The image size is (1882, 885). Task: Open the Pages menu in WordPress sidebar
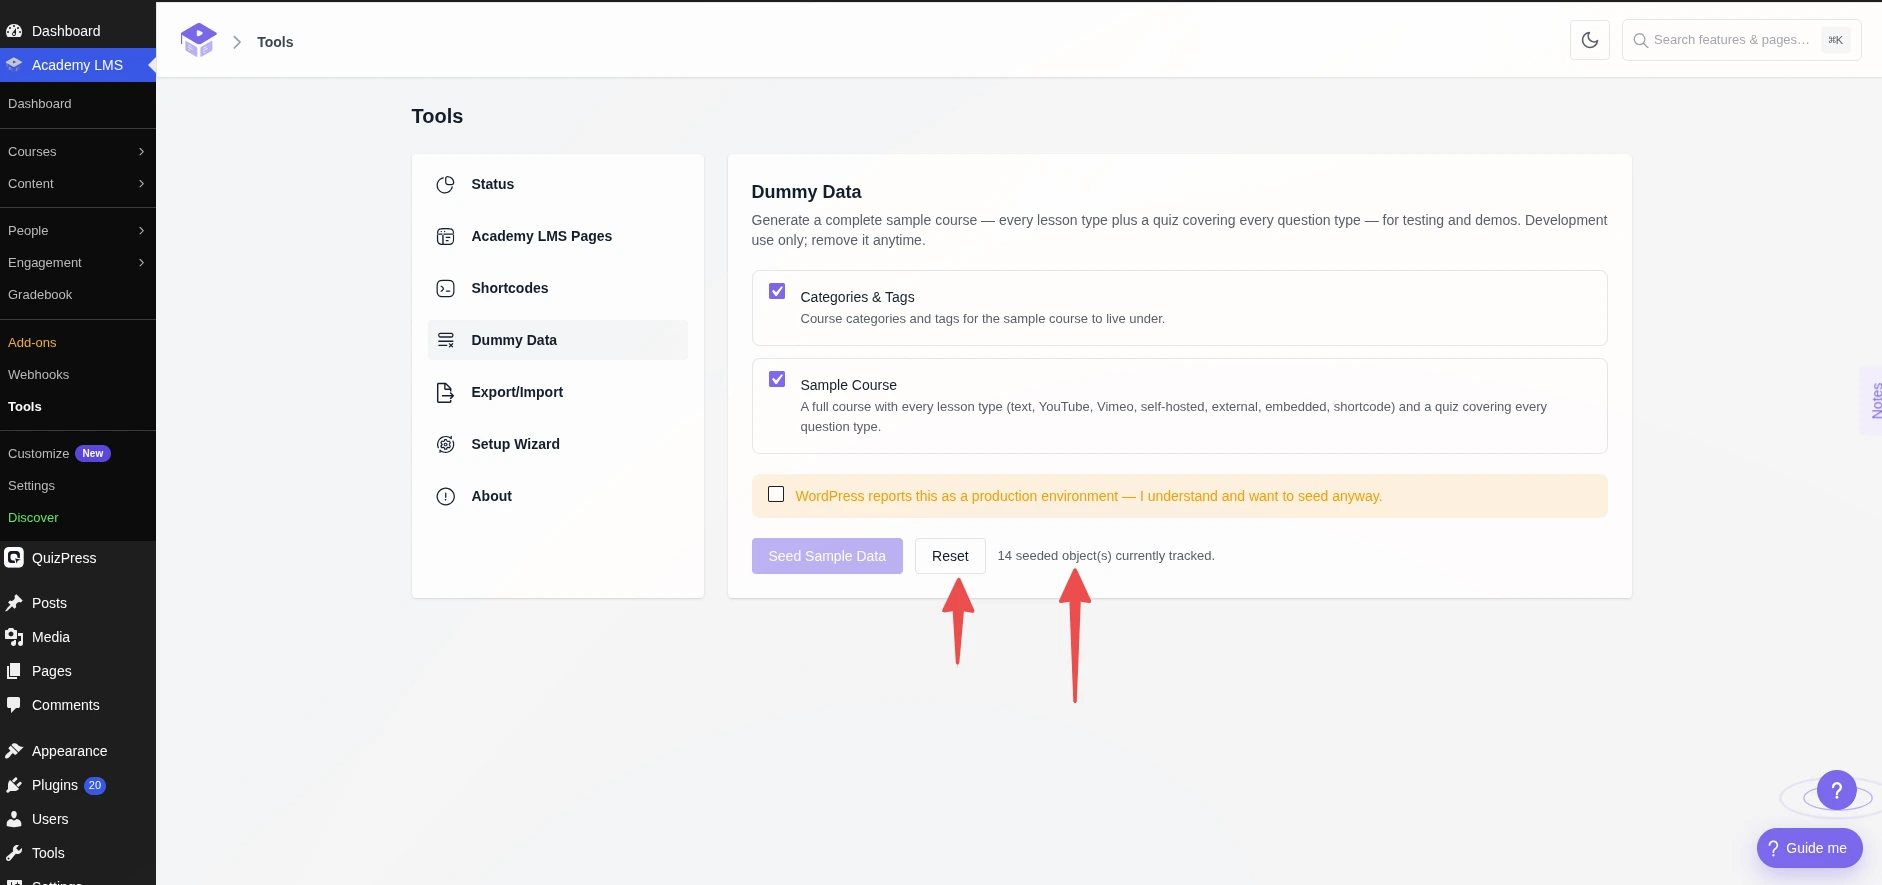(78, 671)
